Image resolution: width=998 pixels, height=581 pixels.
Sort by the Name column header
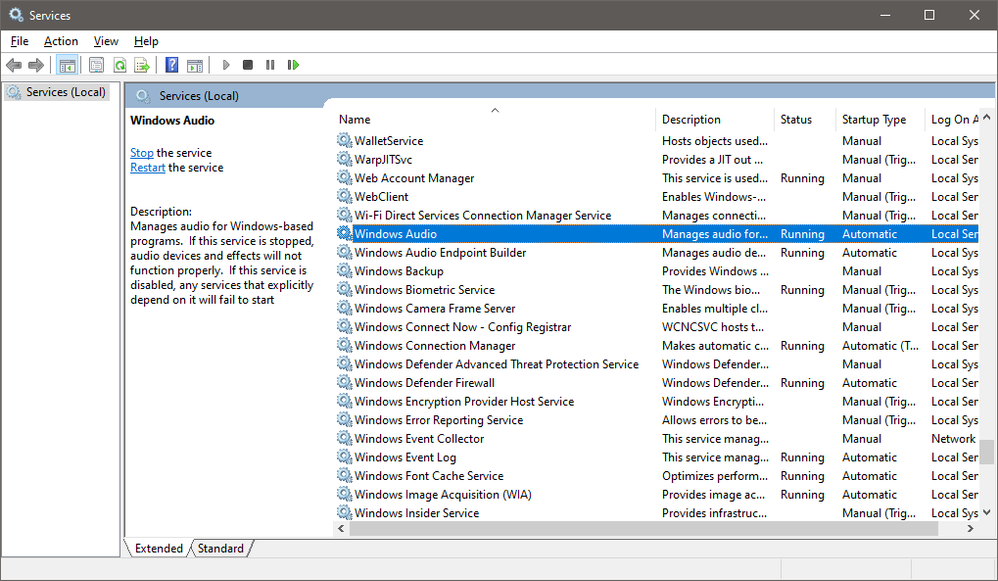pos(494,120)
